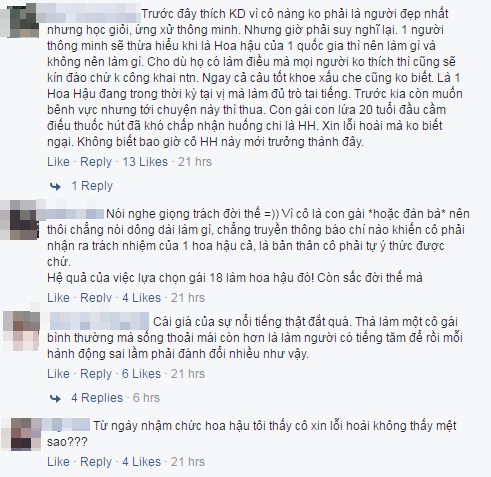Click the reply arrow icon beside 4 Replies
Screen dimensions: 491x477
click(x=55, y=398)
